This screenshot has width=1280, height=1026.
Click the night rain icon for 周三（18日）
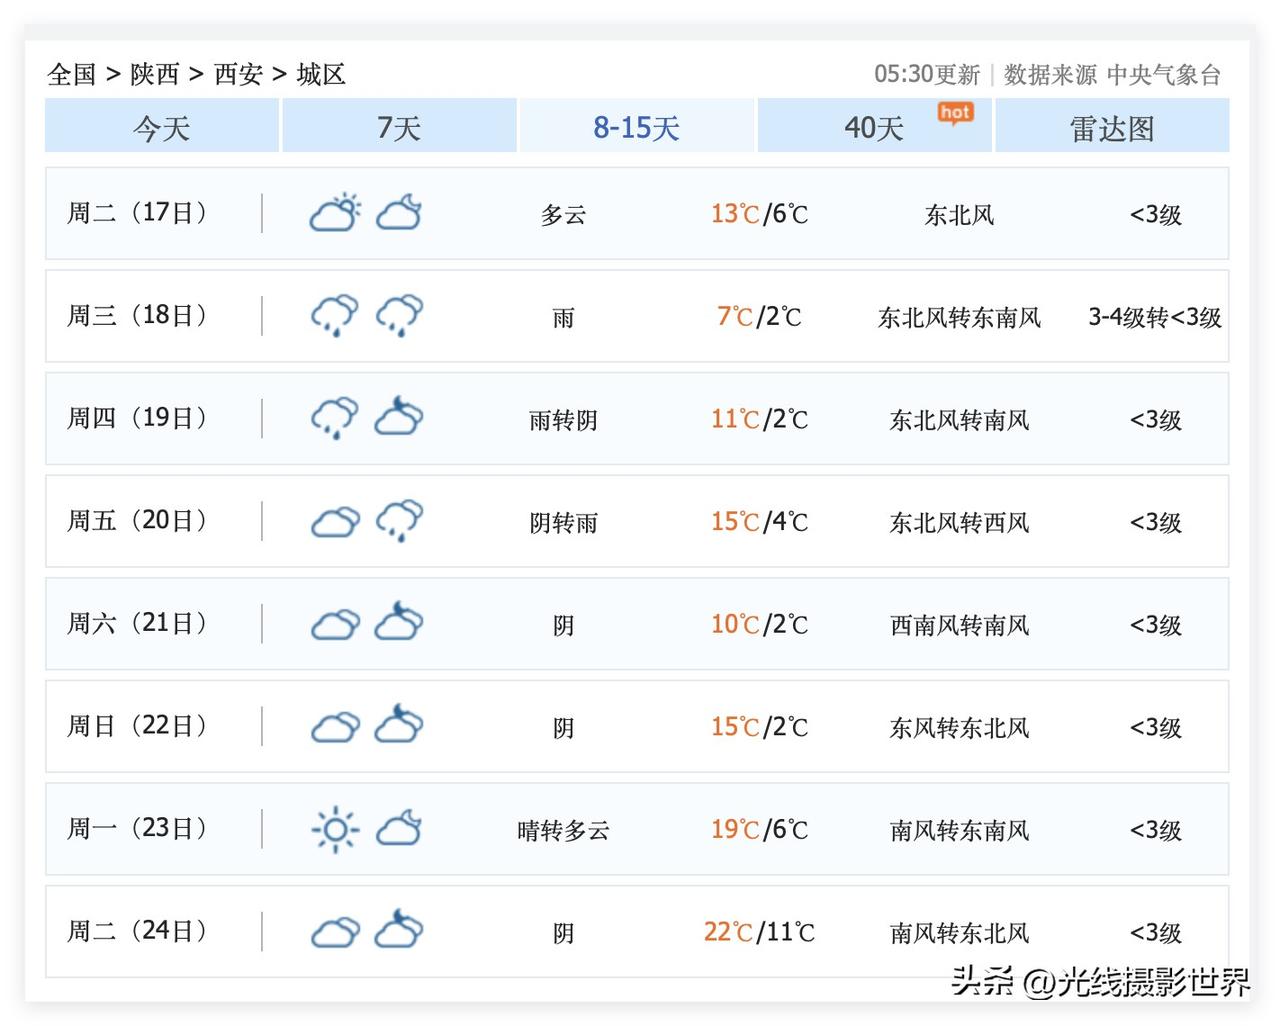[x=399, y=316]
